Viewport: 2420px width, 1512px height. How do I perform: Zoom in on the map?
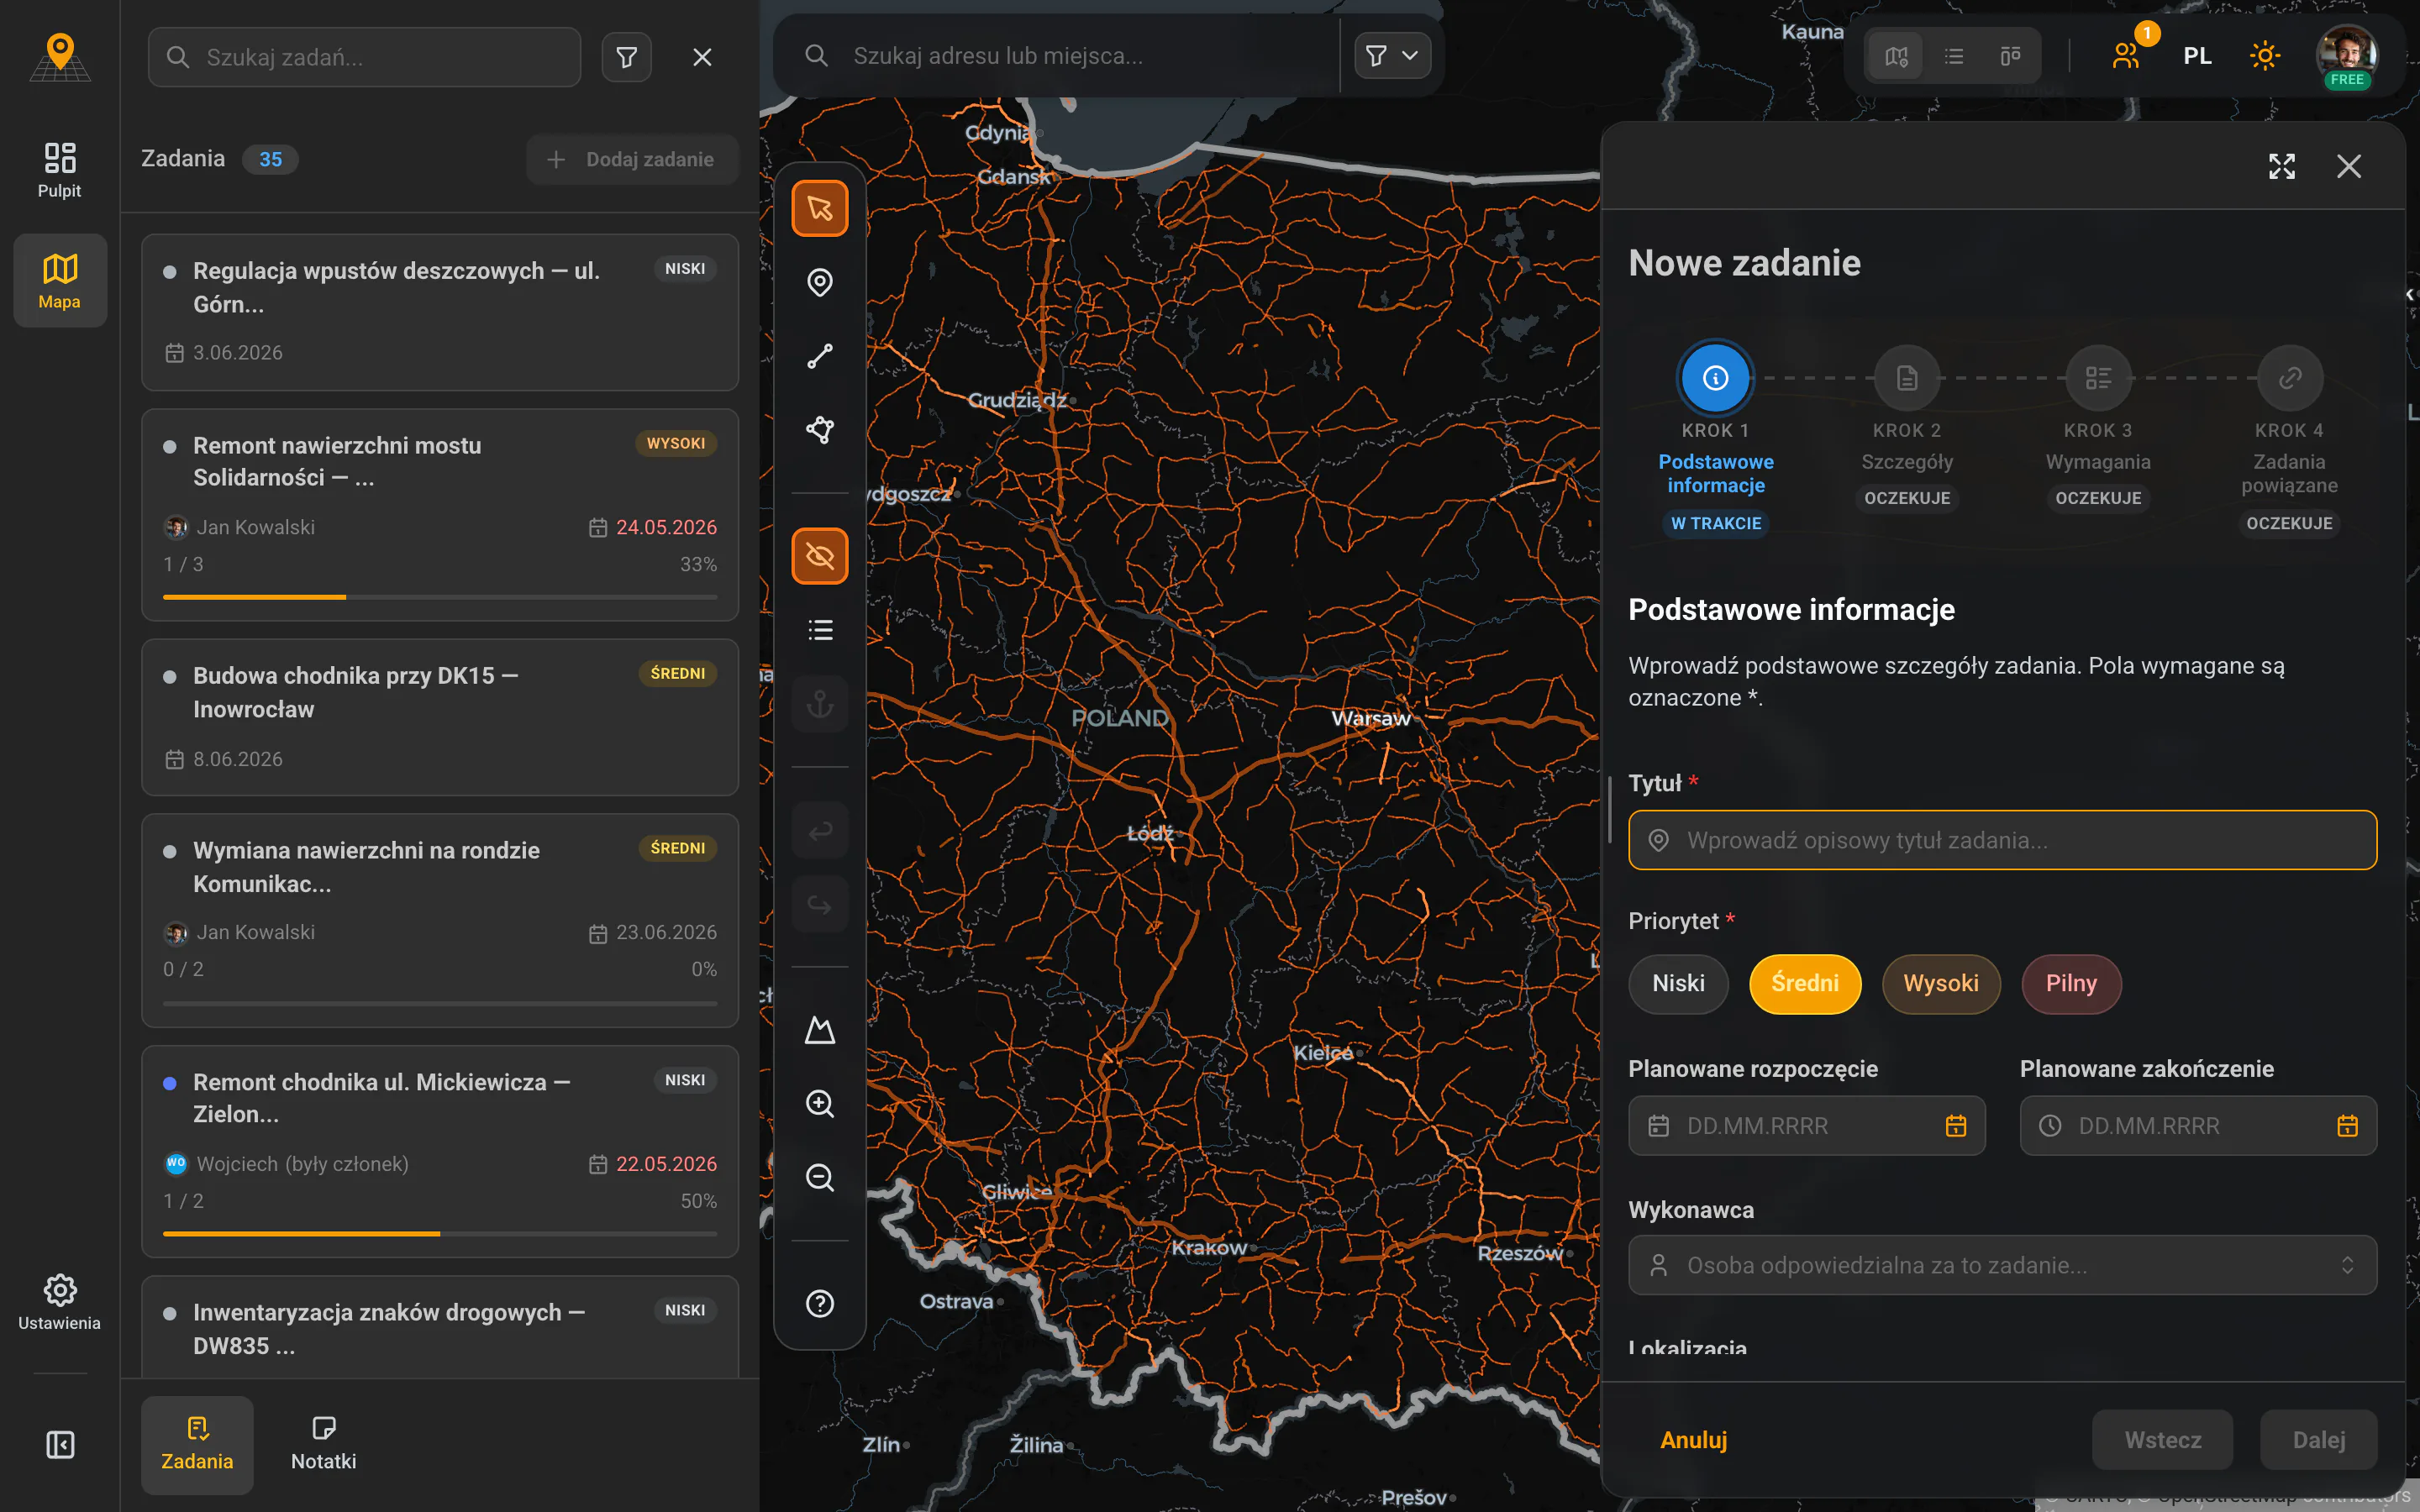click(x=820, y=1104)
